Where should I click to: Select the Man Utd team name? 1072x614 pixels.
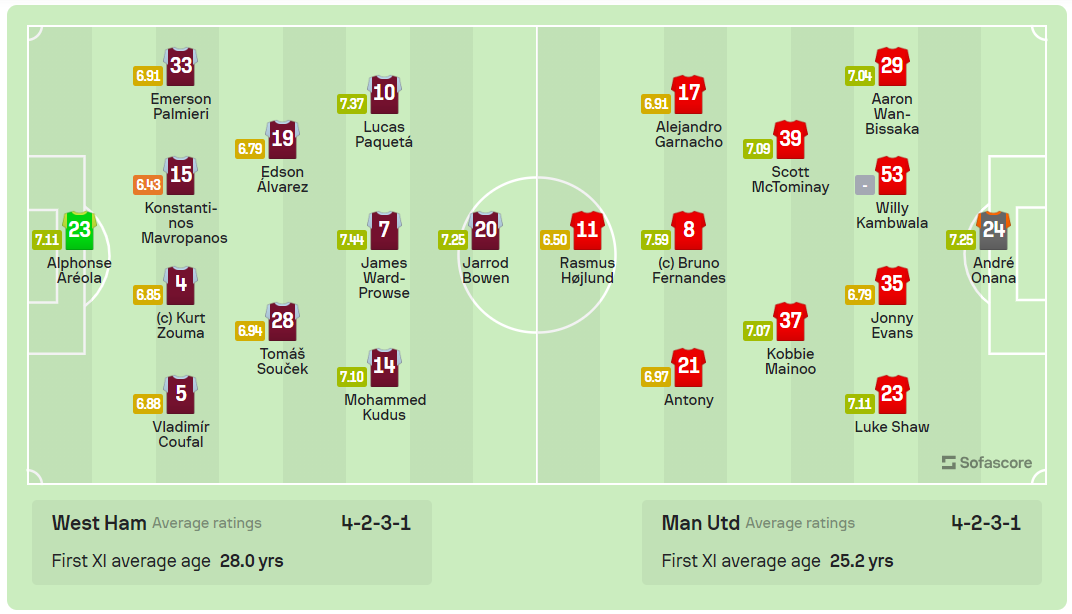(700, 523)
